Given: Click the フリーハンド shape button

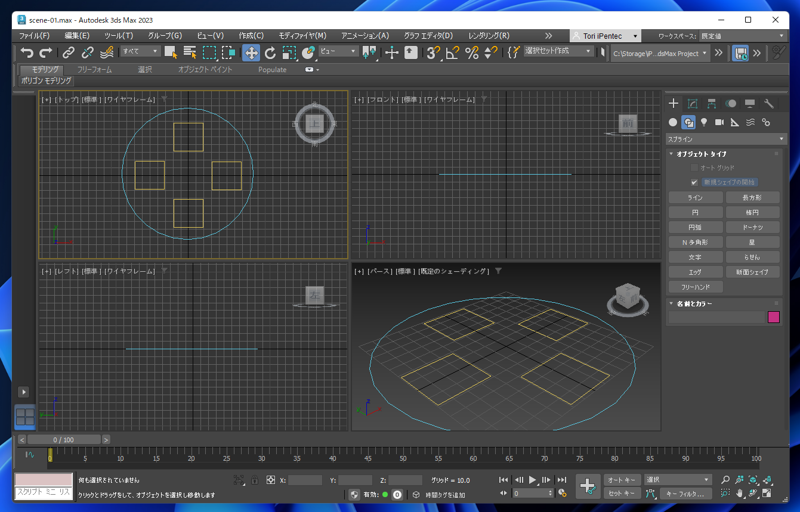Looking at the screenshot, I should click(x=695, y=287).
